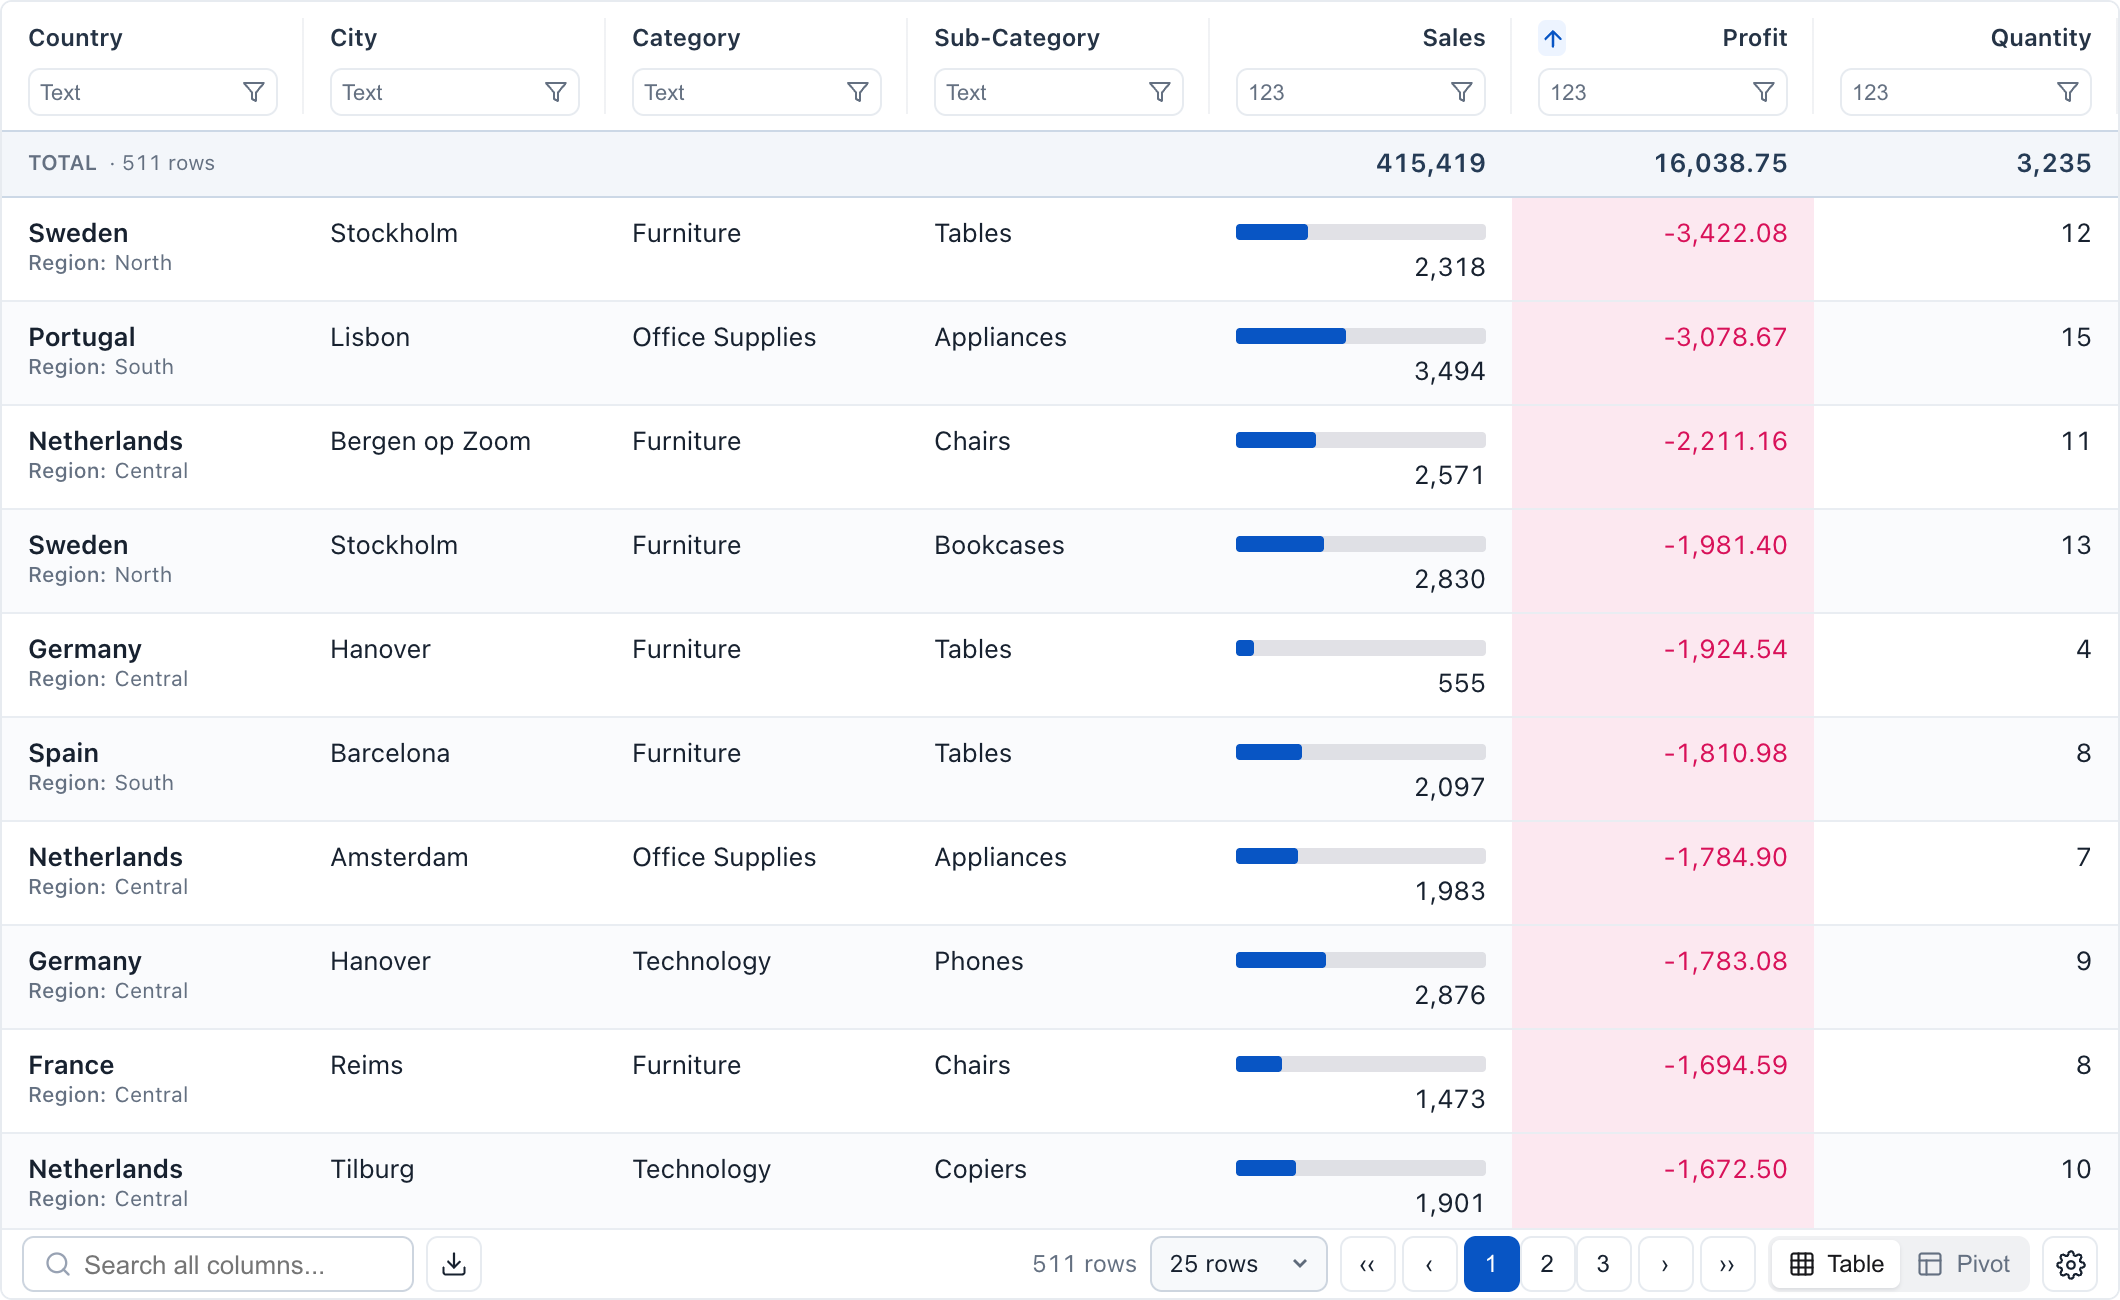The image size is (2120, 1300).
Task: Go to the previous page
Action: (x=1429, y=1264)
